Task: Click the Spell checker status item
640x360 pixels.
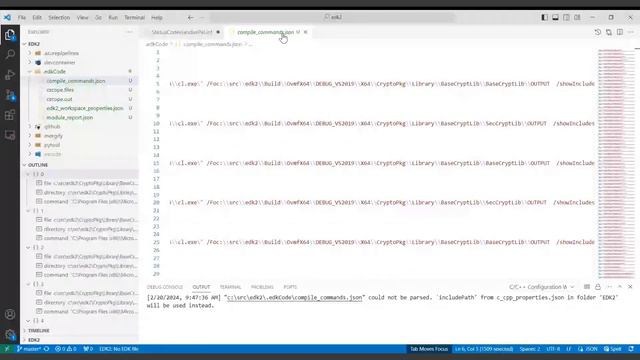Action: click(613, 349)
